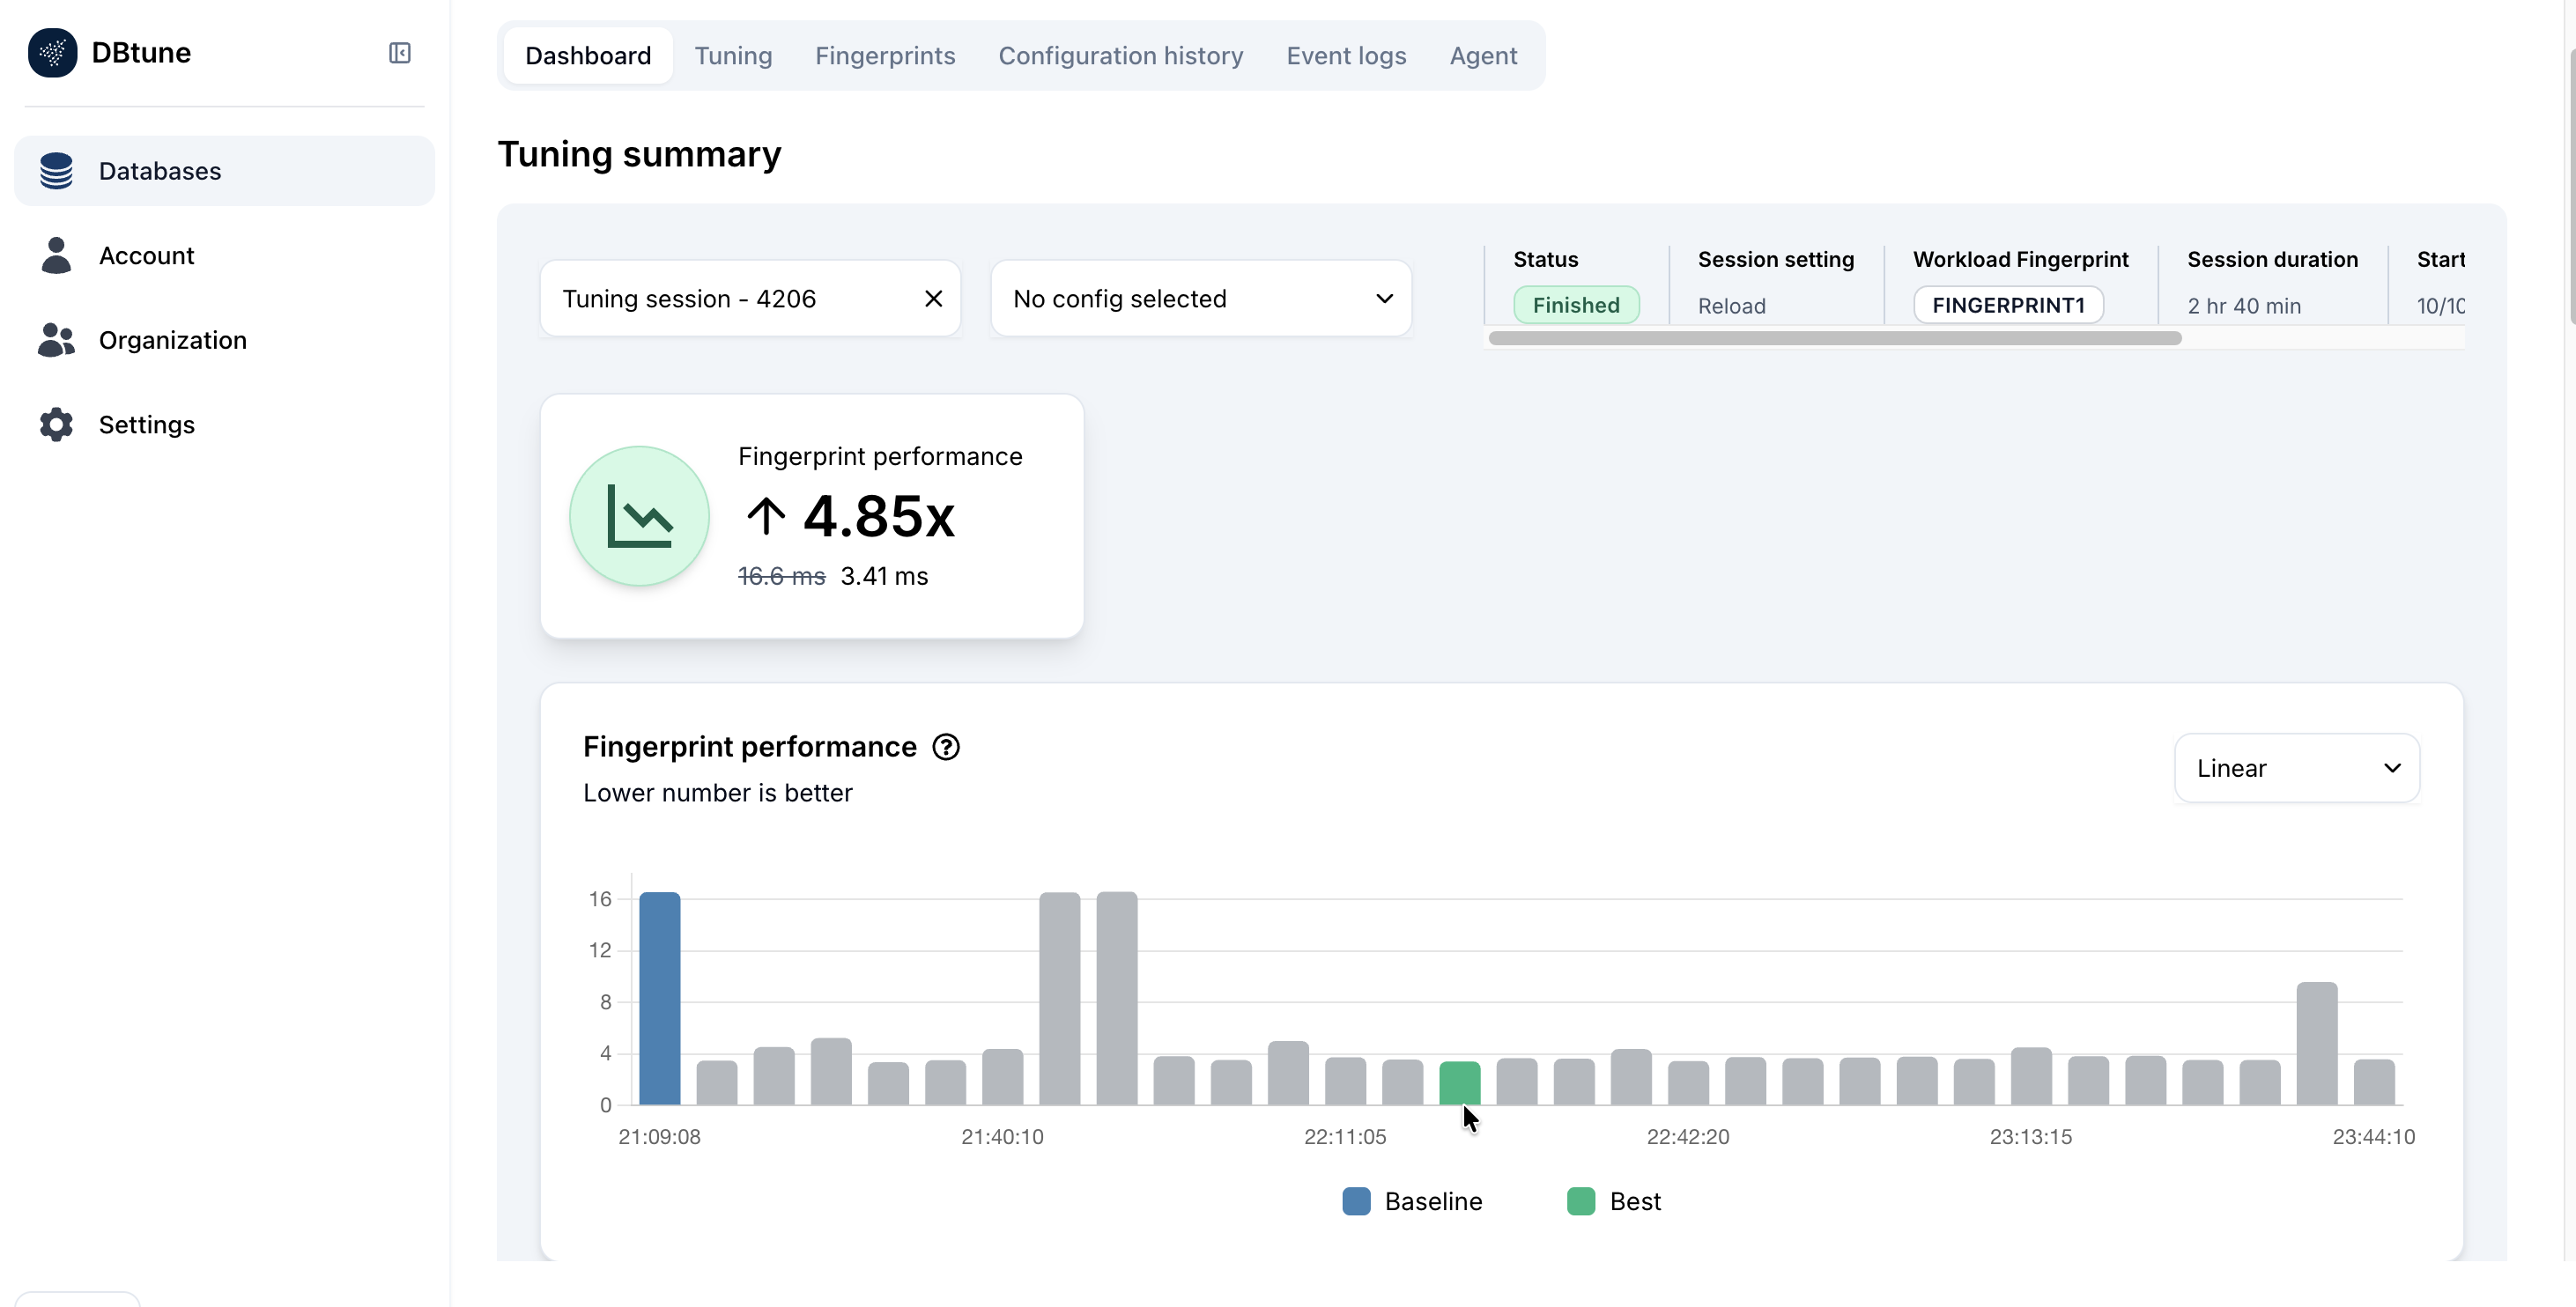
Task: Collapse the sidebar panel icon
Action: click(399, 53)
